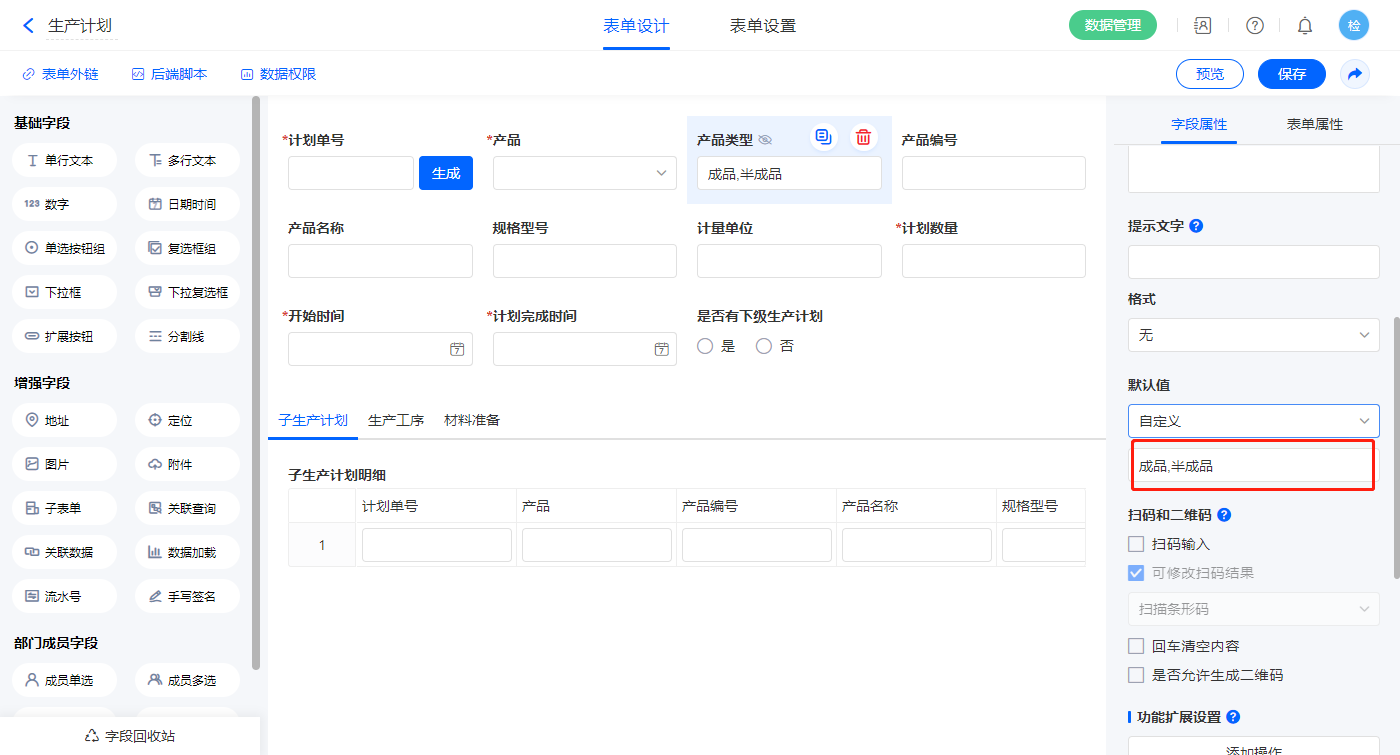This screenshot has width=1400, height=755.
Task: Check the 回车清空内容 option
Action: click(1136, 646)
